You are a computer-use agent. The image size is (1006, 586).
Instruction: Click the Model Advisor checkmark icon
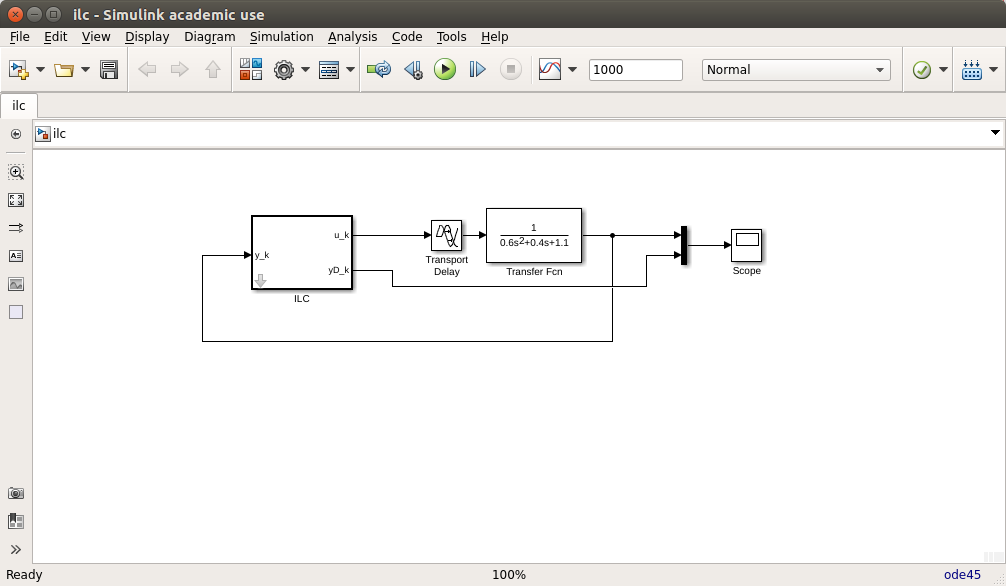tap(922, 69)
